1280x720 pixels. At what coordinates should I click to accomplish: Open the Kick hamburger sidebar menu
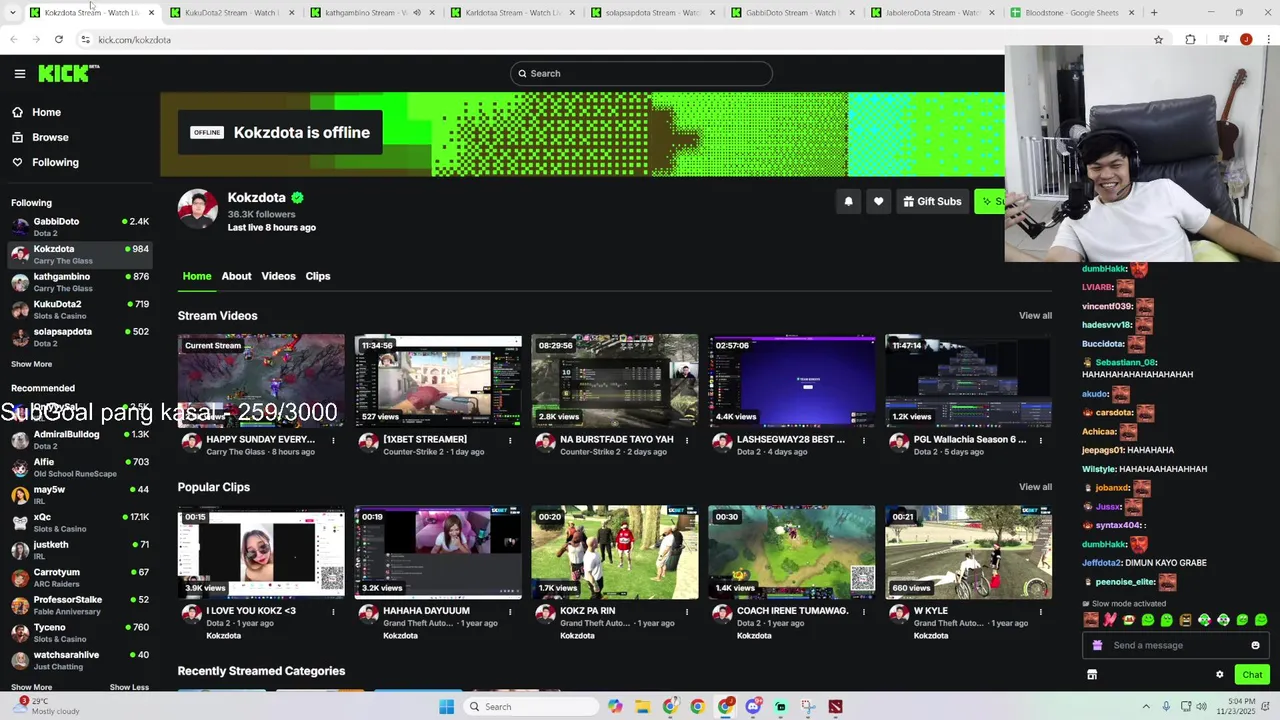19,73
